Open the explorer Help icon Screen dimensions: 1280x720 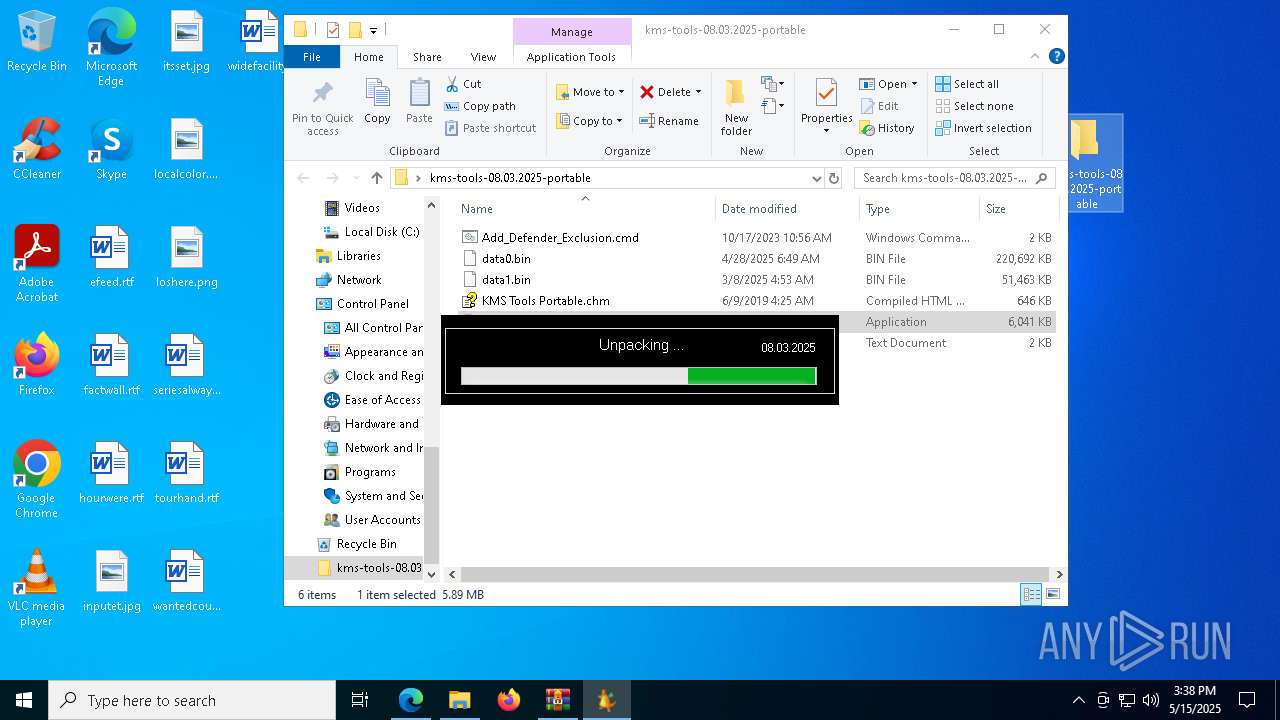[1056, 57]
